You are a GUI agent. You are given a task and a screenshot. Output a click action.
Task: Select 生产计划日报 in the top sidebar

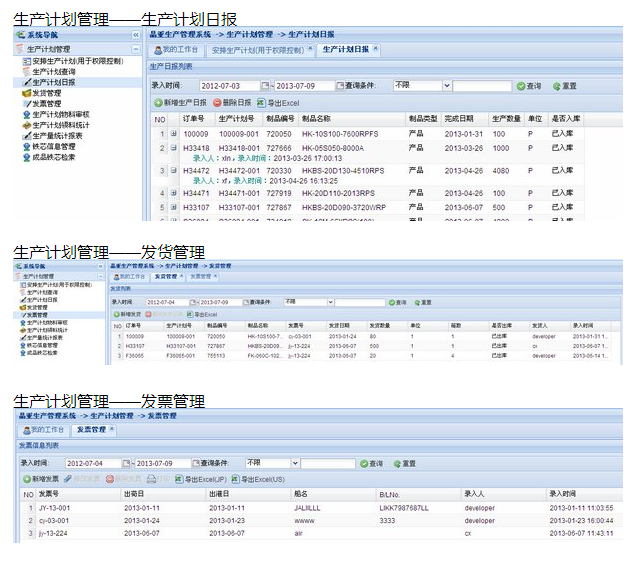(x=49, y=83)
